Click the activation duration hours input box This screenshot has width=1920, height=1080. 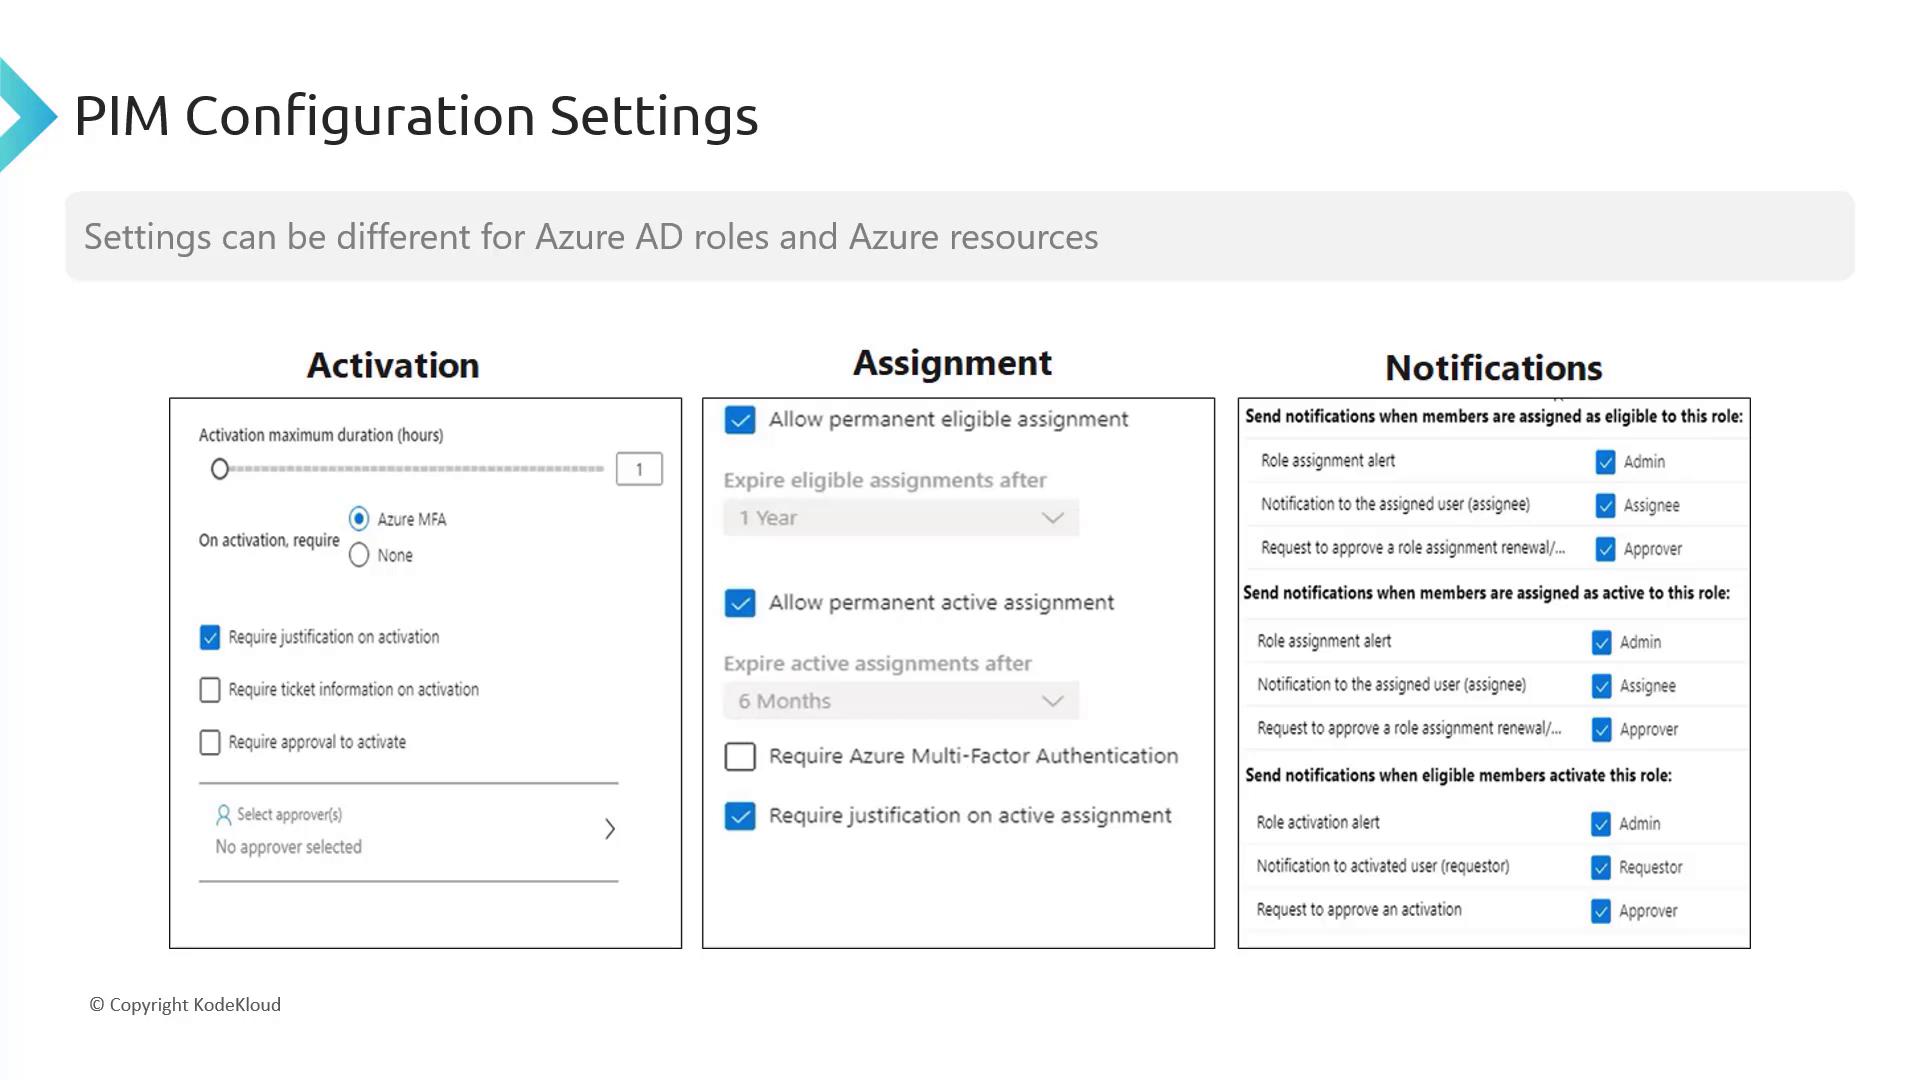(639, 469)
